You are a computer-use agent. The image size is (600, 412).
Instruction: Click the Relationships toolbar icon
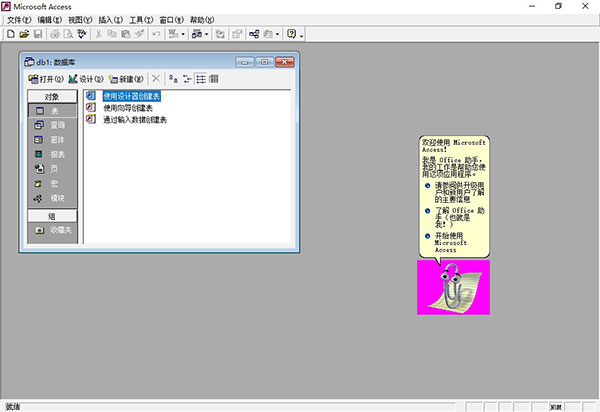(253, 34)
